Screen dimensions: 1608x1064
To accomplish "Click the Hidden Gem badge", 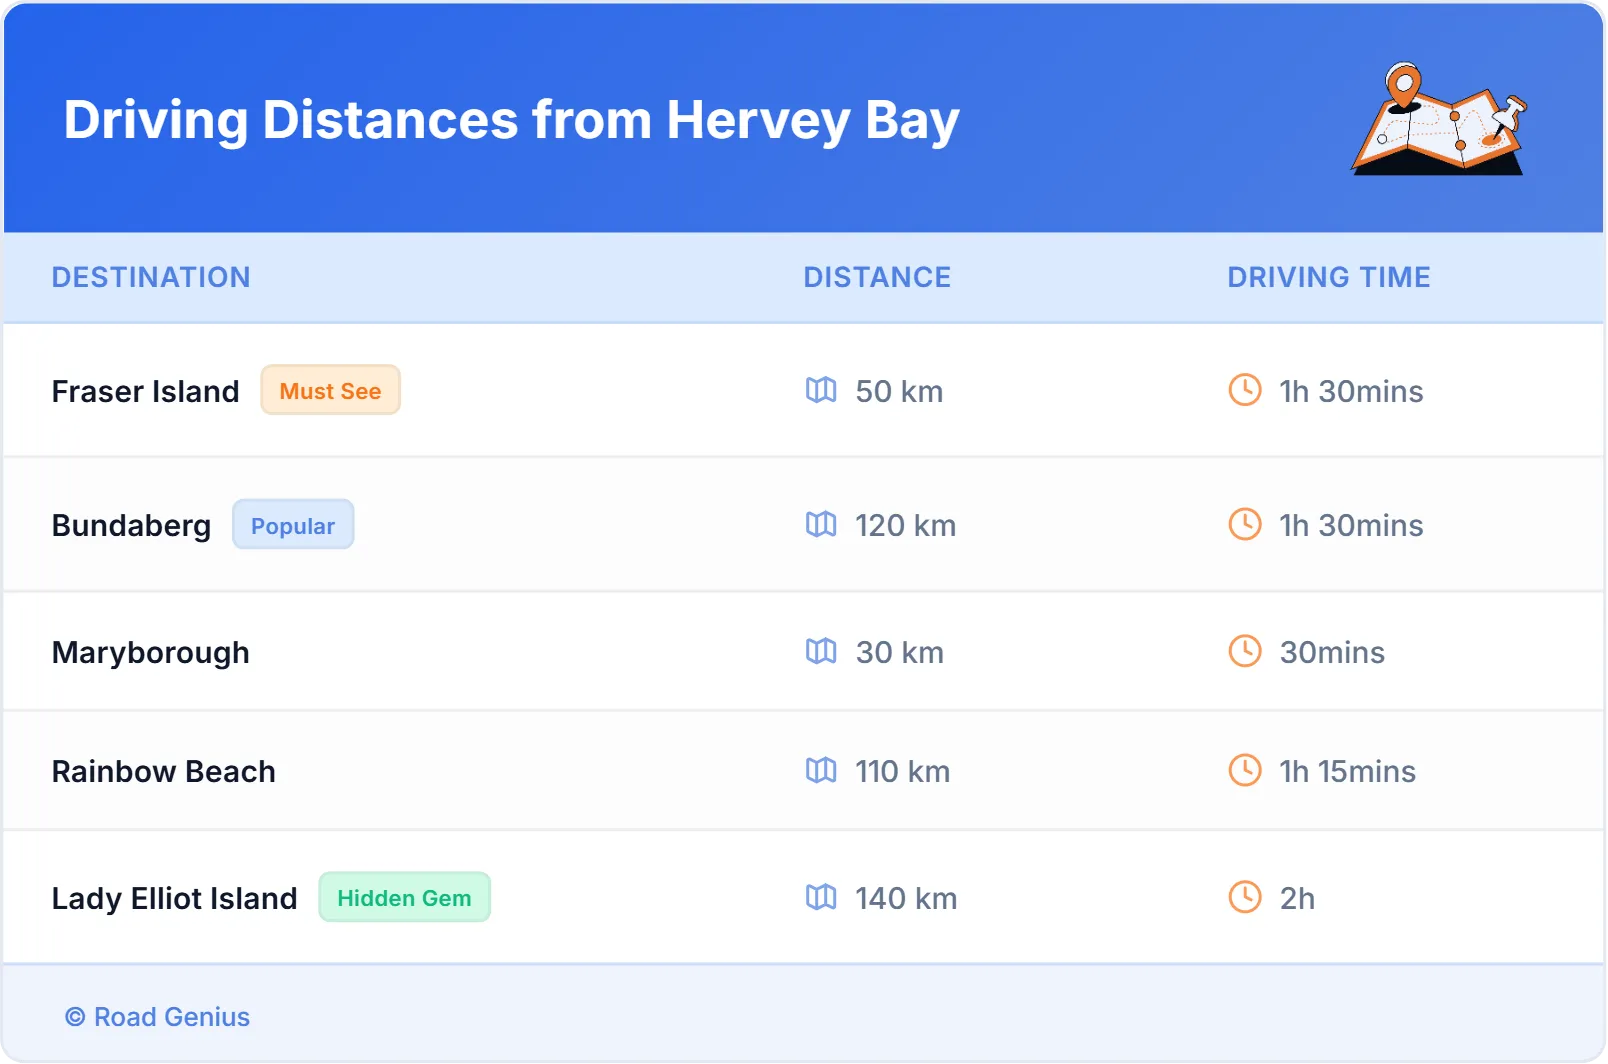I will click(x=405, y=897).
